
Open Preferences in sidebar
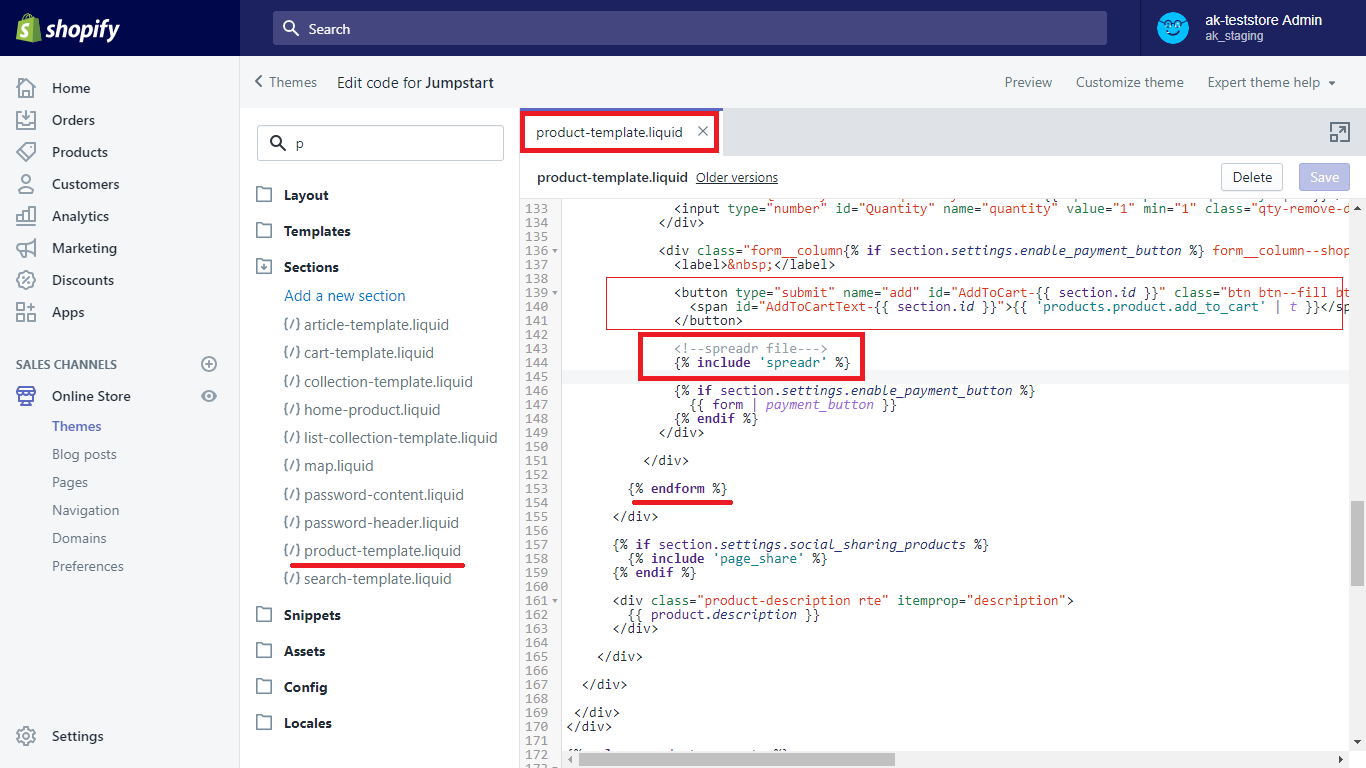[x=88, y=566]
